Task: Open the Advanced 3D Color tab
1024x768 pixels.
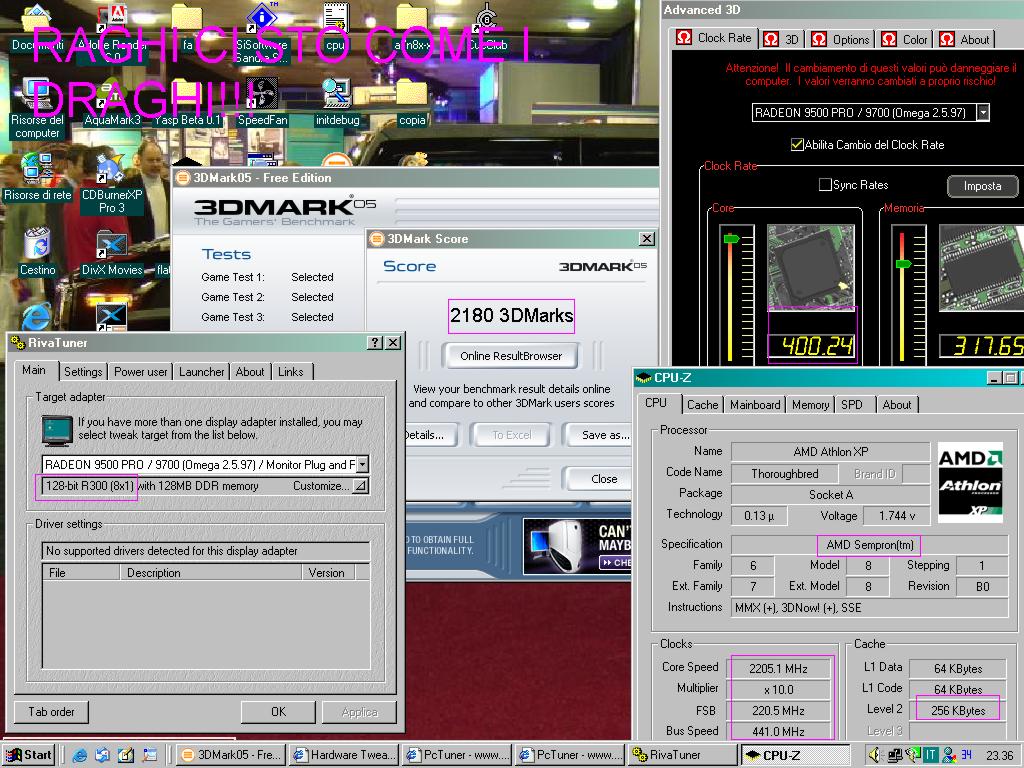Action: 905,39
